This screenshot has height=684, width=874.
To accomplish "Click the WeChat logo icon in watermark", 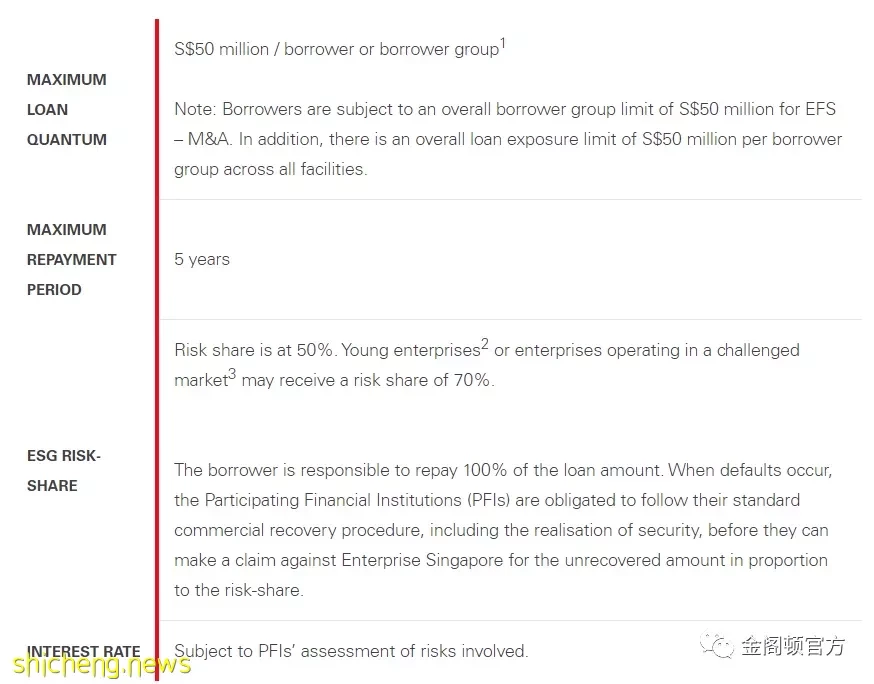I will (x=717, y=646).
